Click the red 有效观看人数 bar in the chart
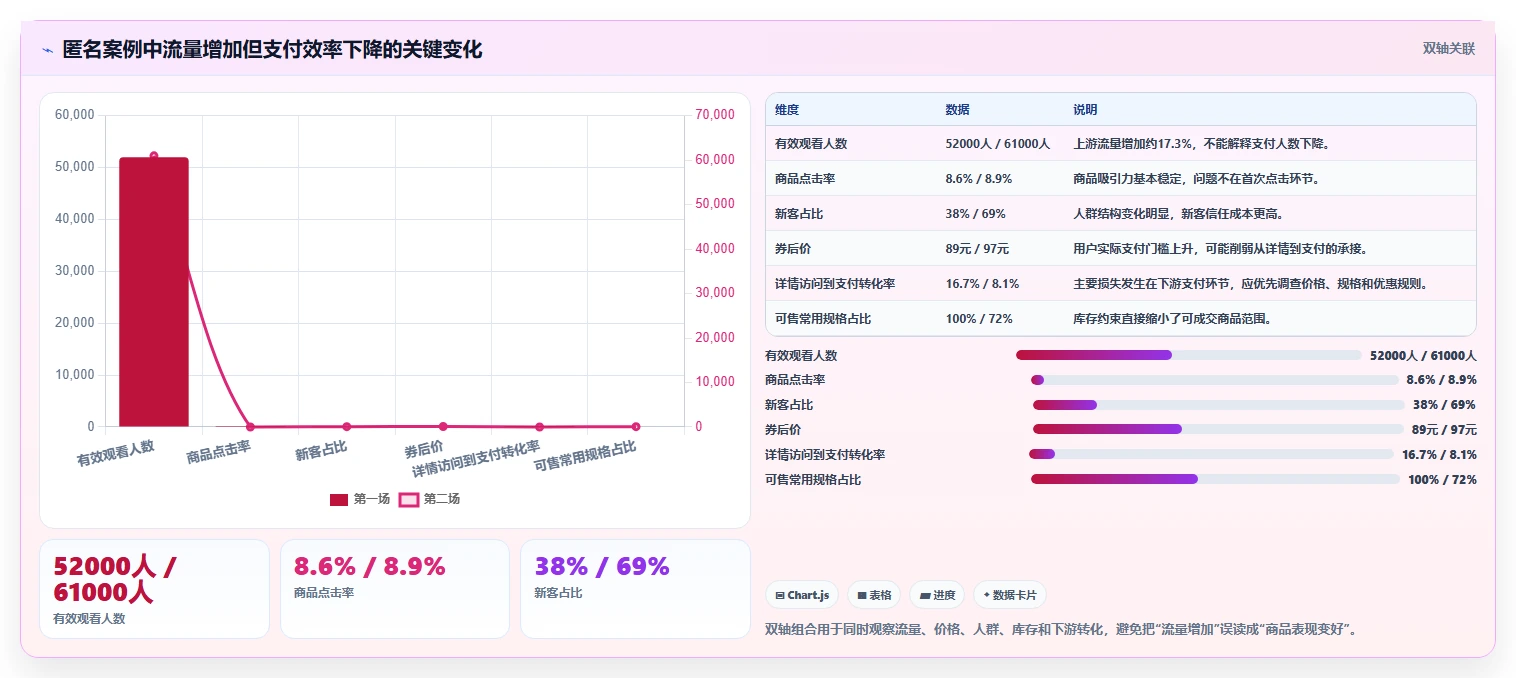 (154, 292)
